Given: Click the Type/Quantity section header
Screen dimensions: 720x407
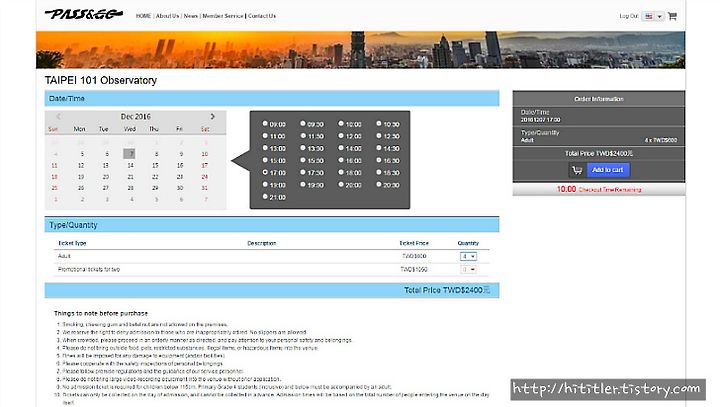Looking at the screenshot, I should 272,225.
